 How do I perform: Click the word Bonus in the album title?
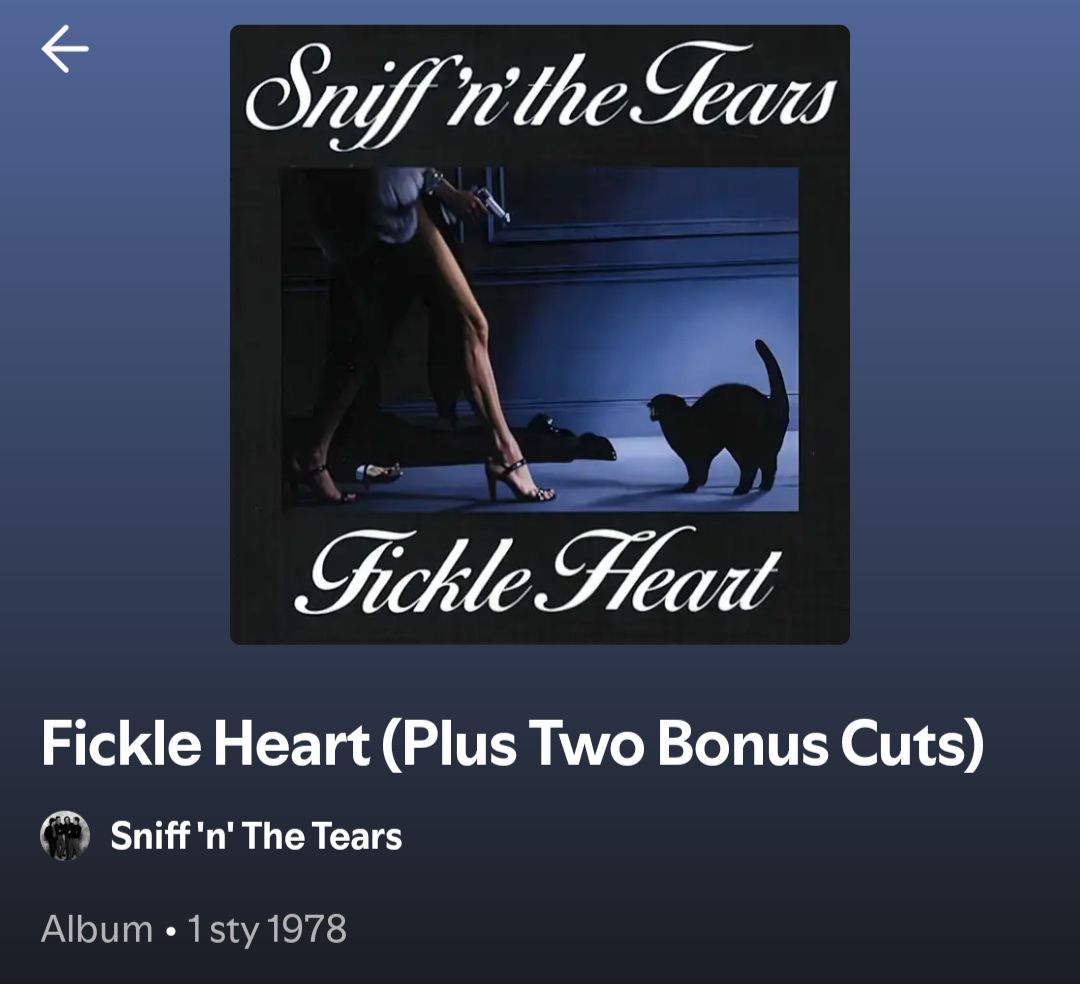pos(742,744)
